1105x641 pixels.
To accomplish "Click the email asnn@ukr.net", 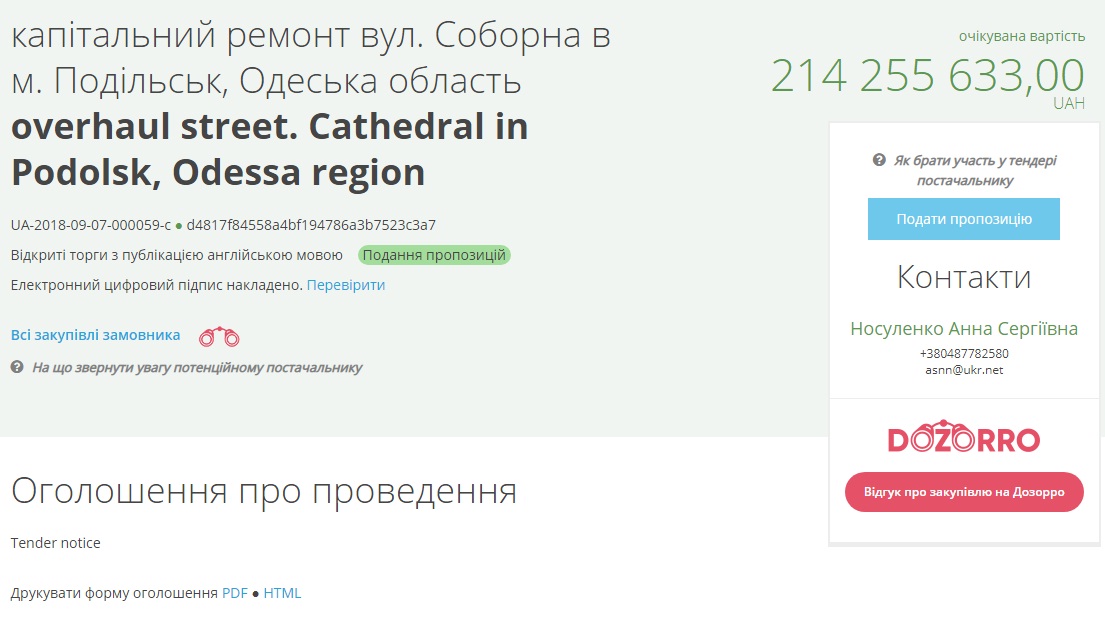I will pyautogui.click(x=964, y=370).
